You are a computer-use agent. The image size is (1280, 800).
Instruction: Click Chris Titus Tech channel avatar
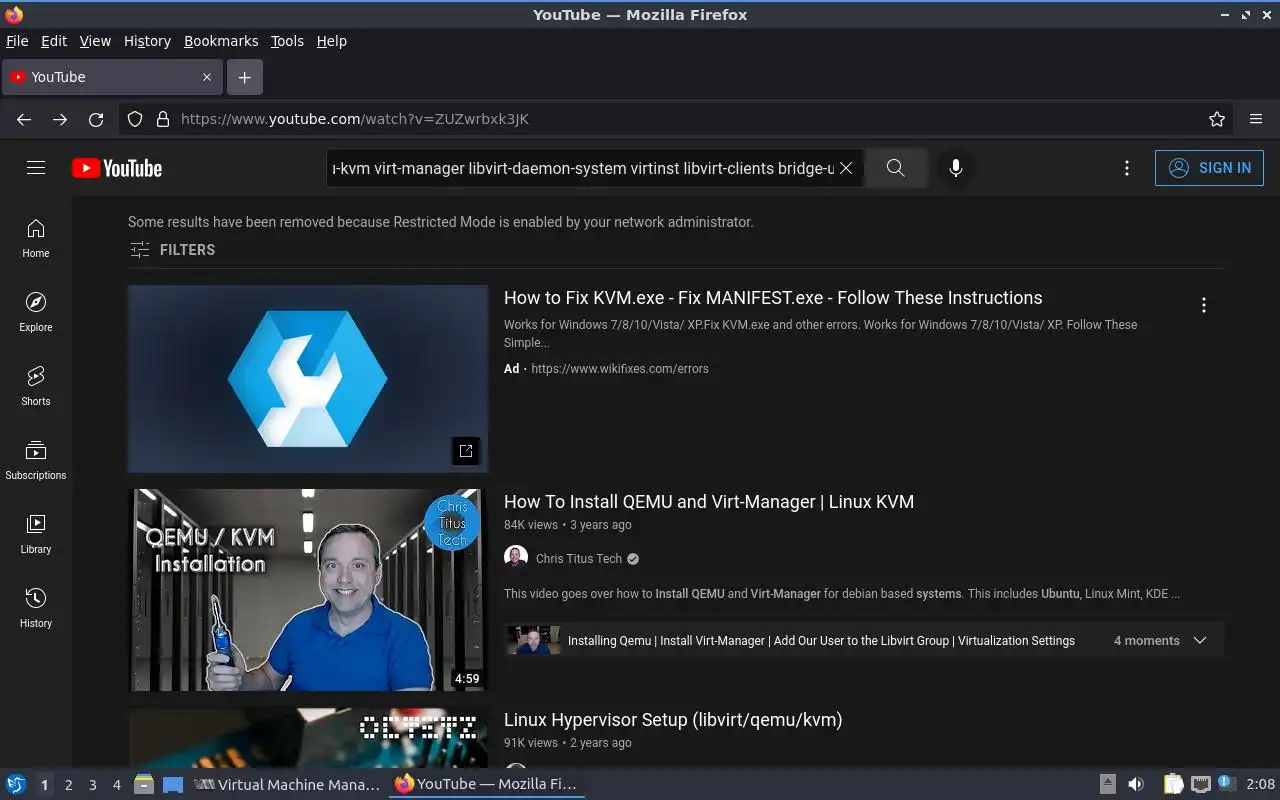[x=516, y=559]
